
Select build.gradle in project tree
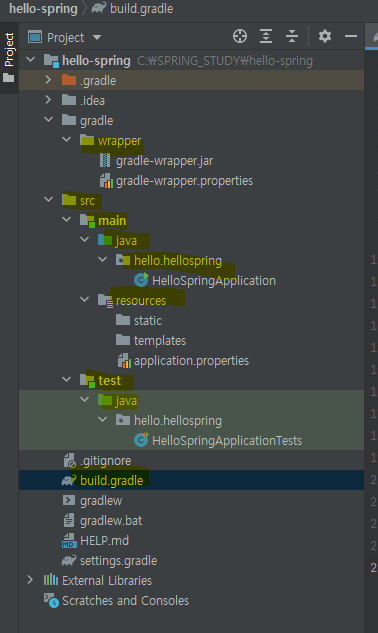[x=111, y=480]
